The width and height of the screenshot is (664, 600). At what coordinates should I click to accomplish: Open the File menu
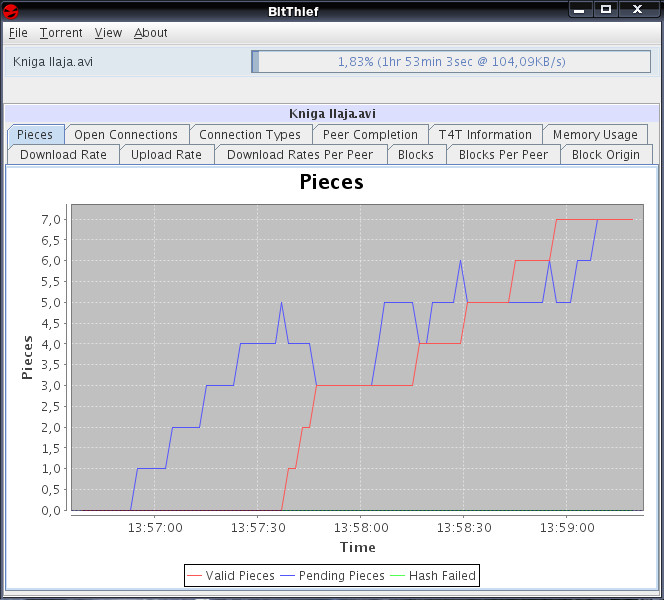tap(18, 33)
